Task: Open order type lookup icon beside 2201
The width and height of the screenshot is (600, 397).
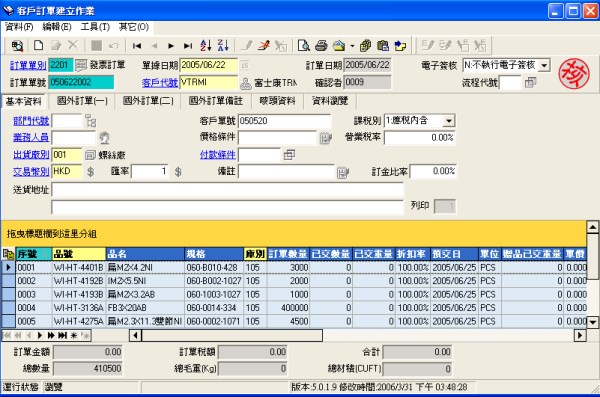Action: 81,65
